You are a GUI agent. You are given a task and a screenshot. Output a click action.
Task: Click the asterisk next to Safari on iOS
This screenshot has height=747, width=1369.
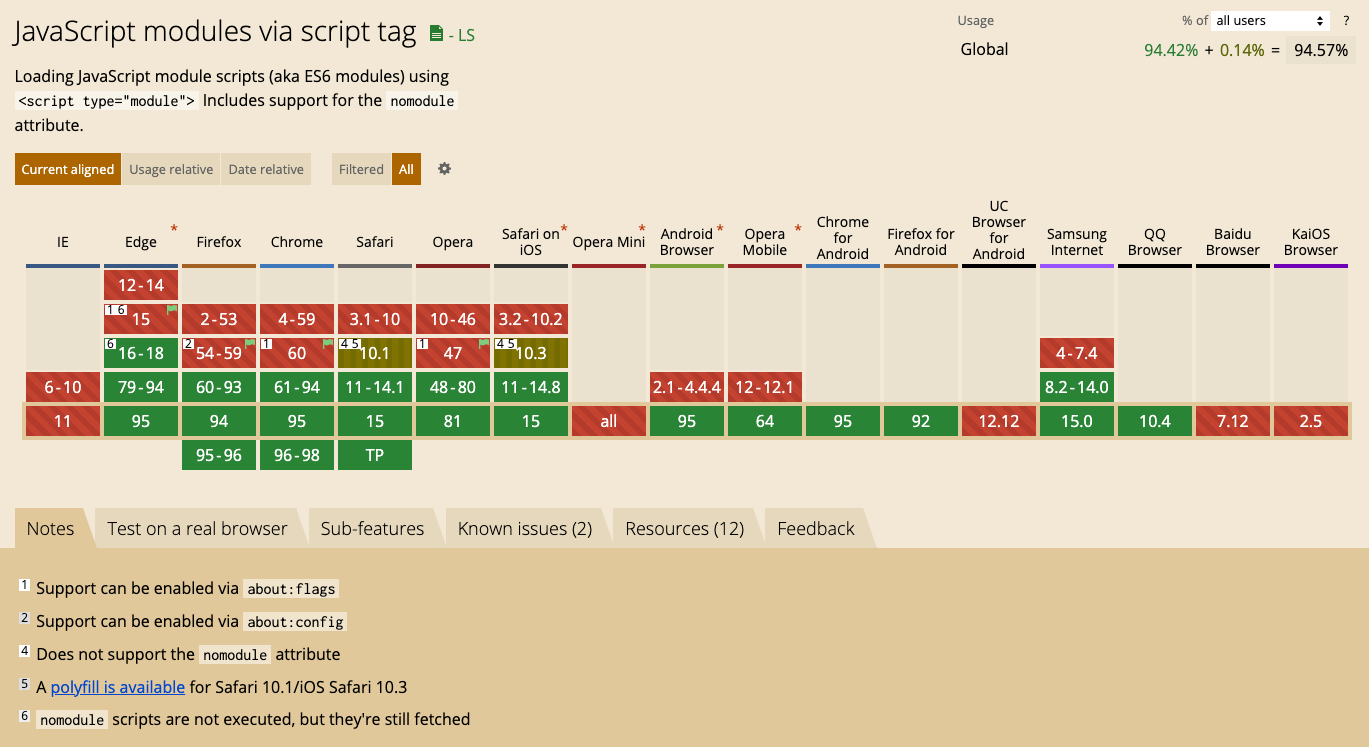pos(564,230)
